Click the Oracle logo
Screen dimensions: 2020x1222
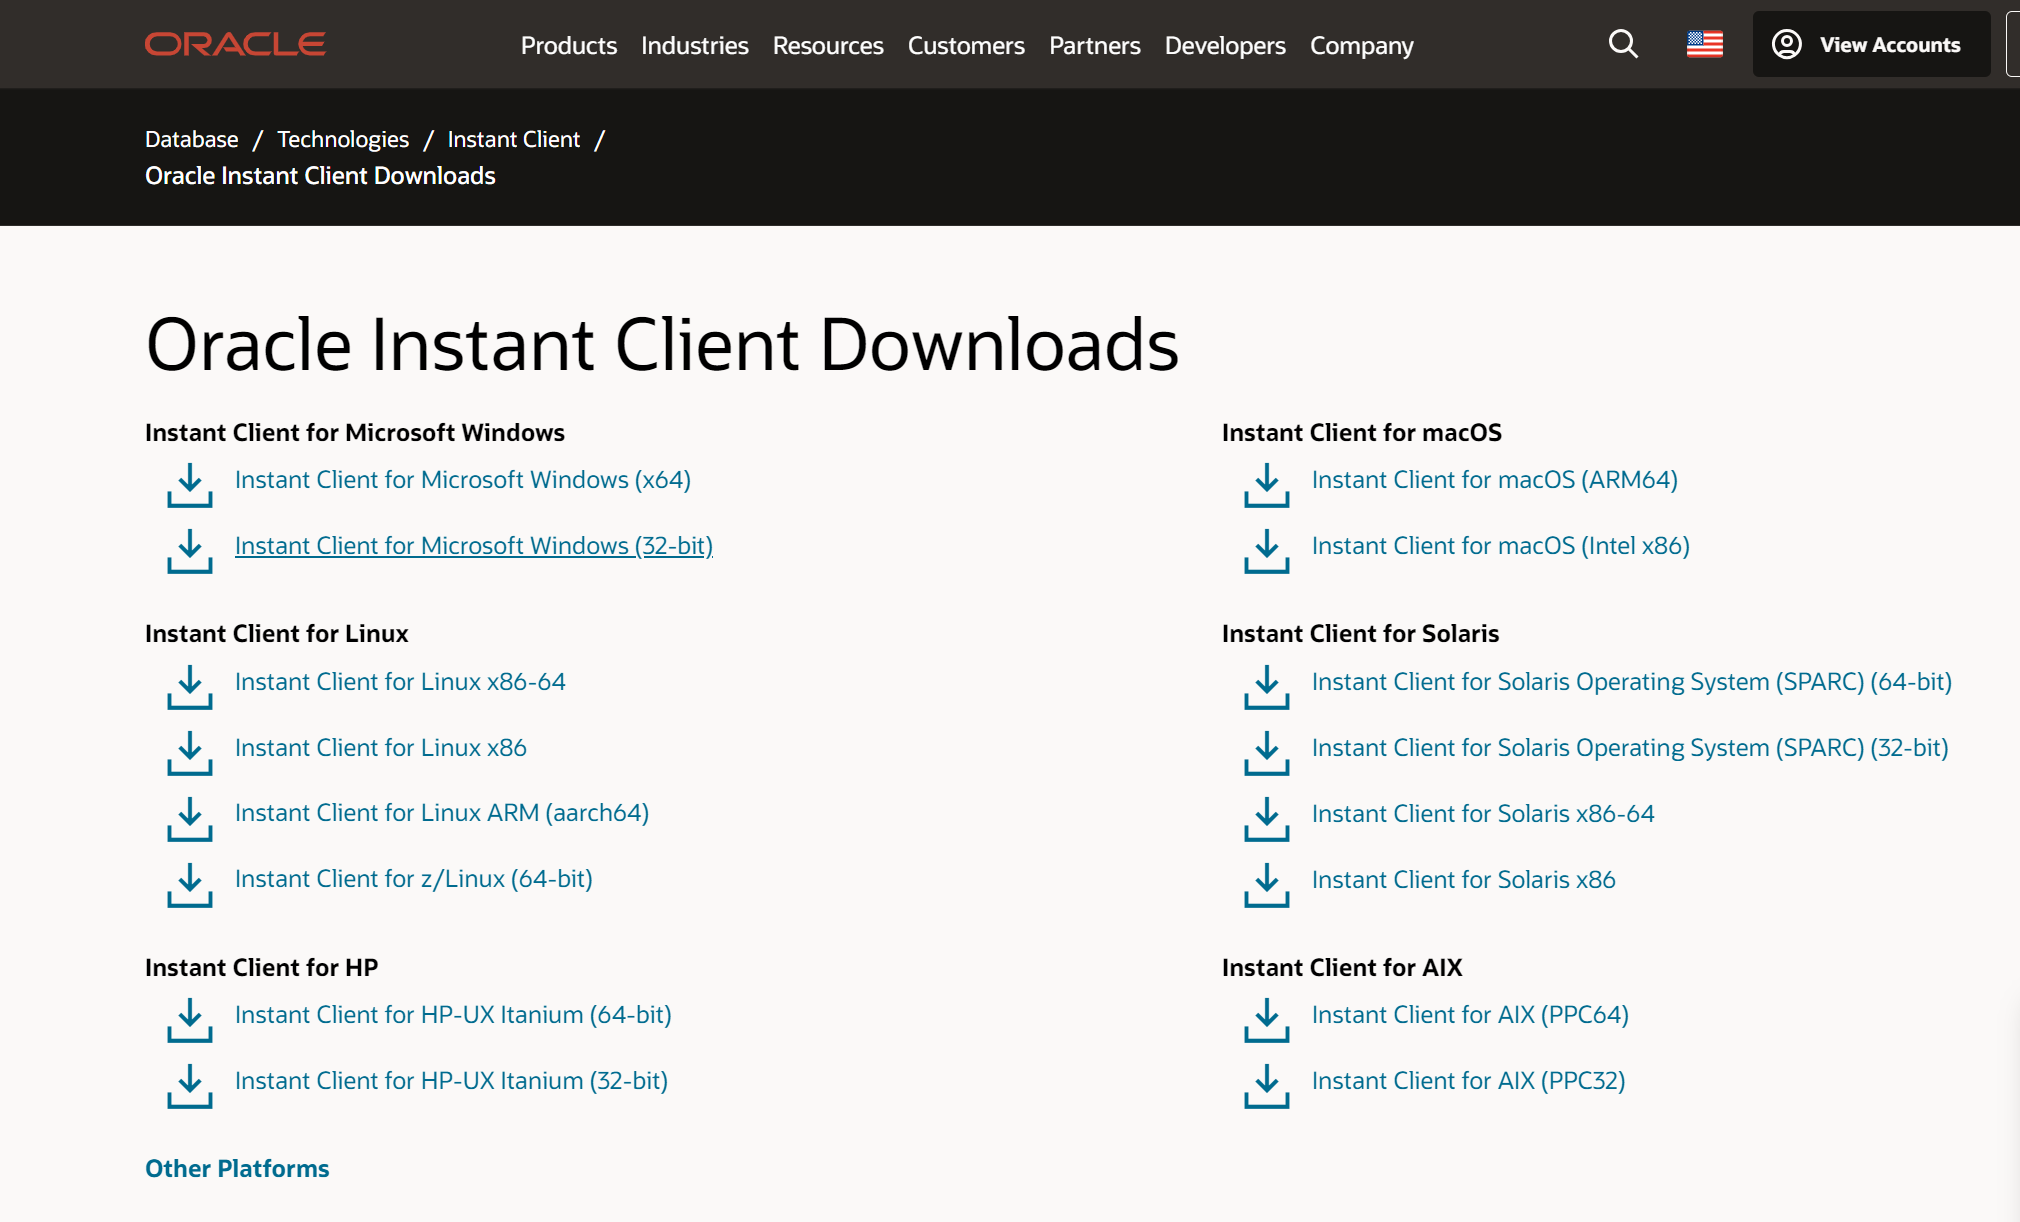tap(235, 44)
